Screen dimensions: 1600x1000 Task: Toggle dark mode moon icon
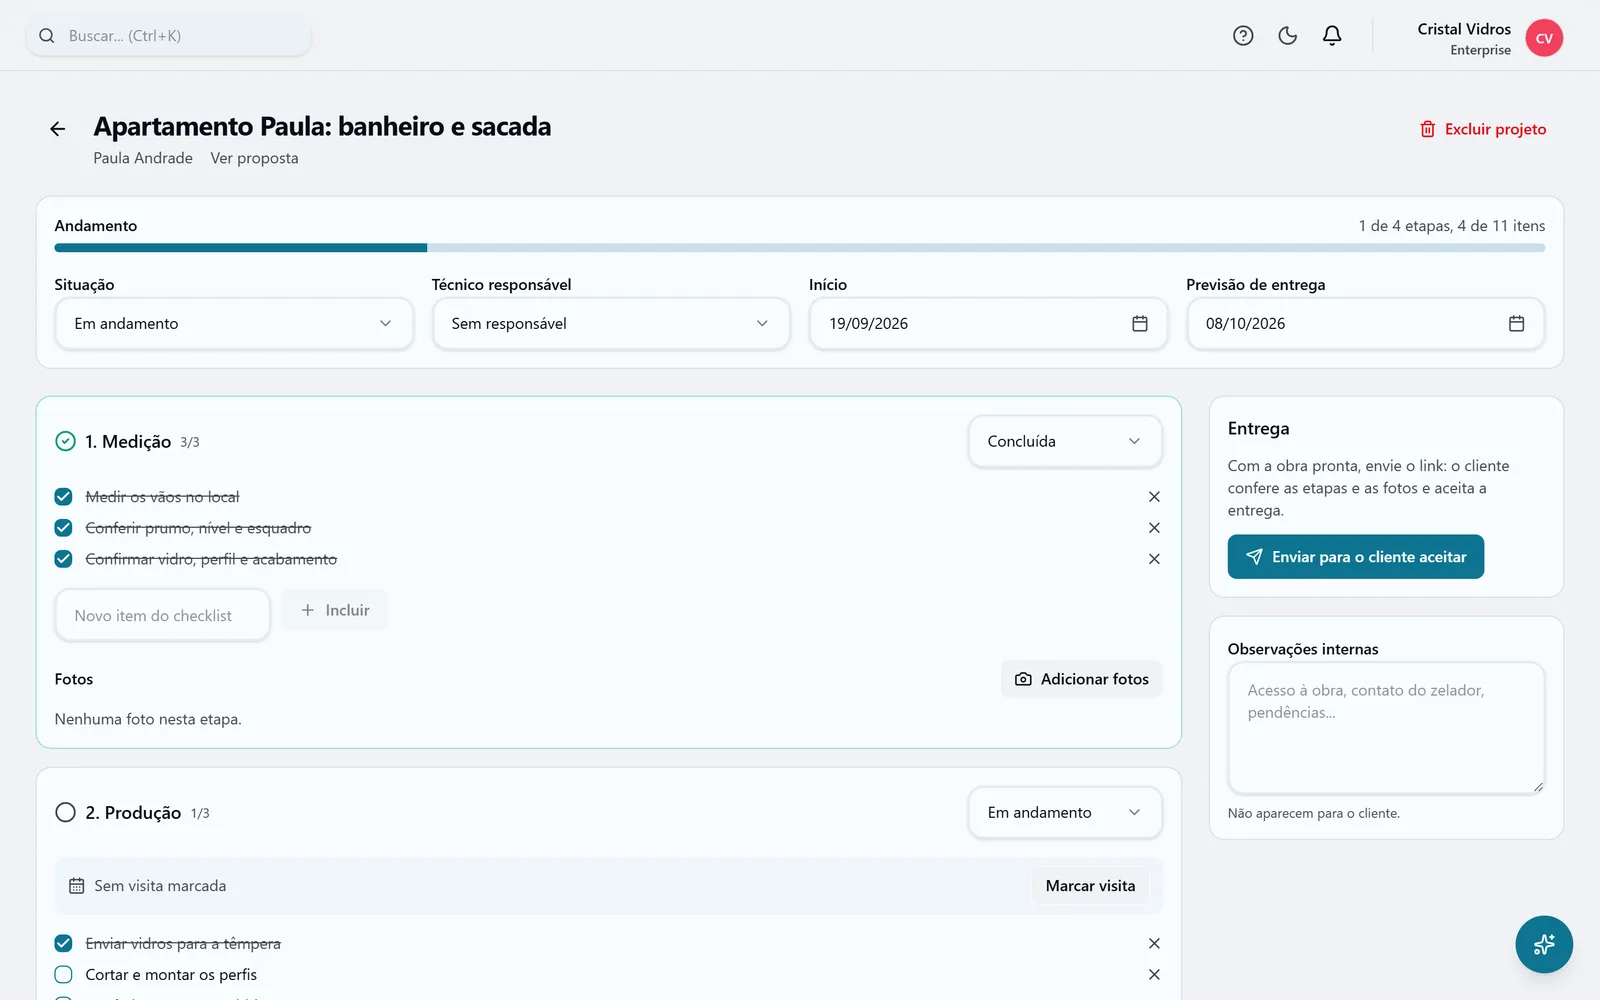coord(1288,36)
